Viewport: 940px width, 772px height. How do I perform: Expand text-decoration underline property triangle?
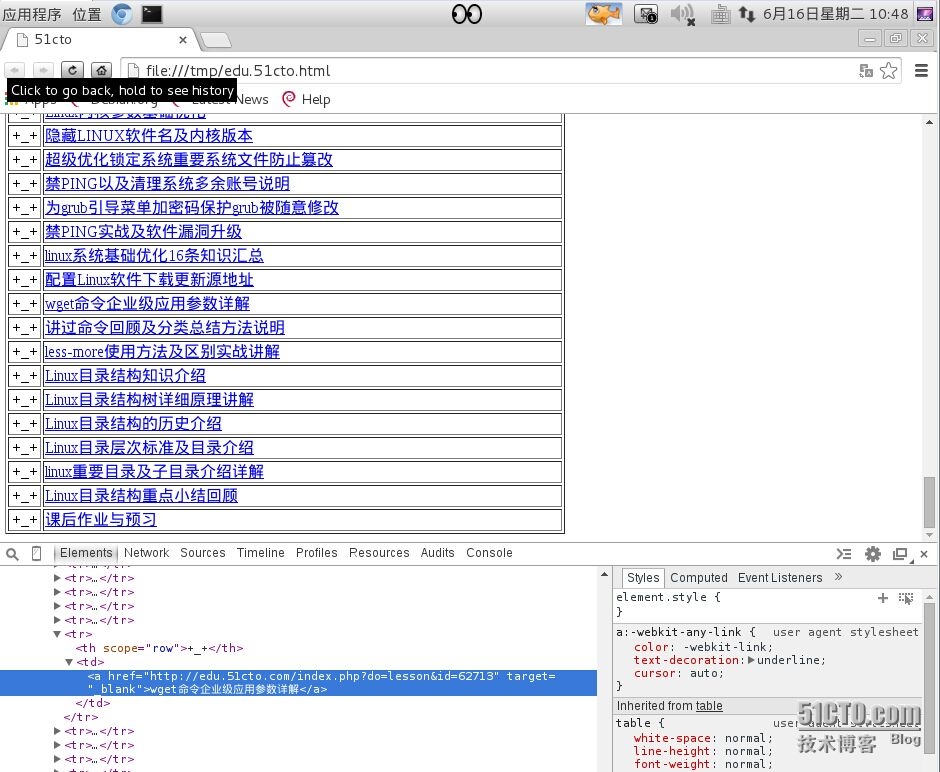(751, 660)
